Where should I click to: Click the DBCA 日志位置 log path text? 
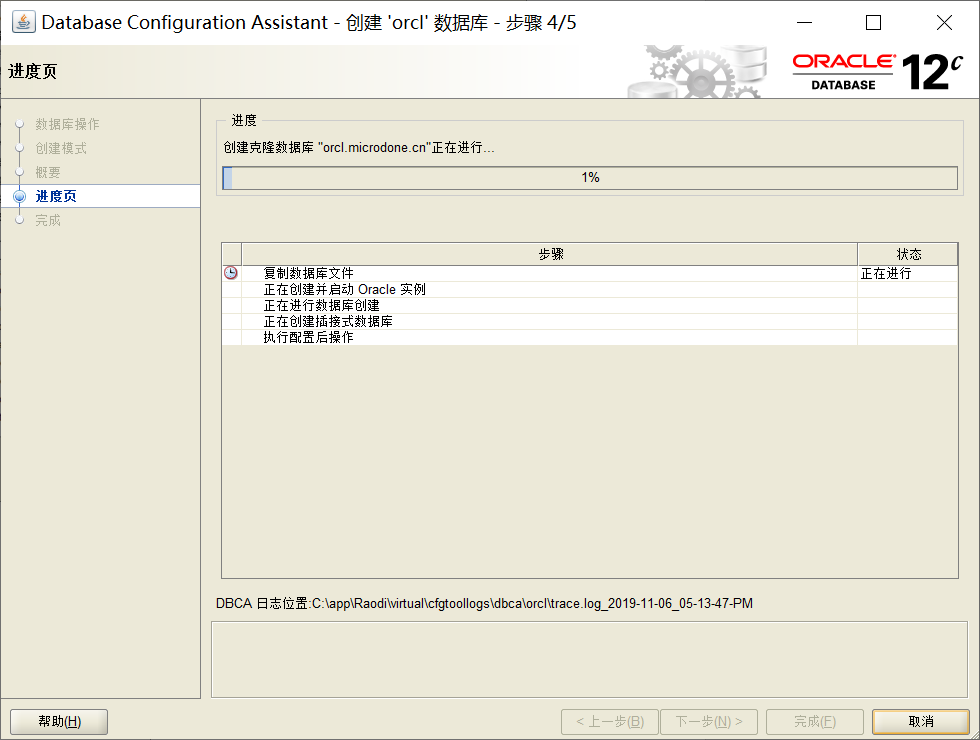pyautogui.click(x=484, y=604)
